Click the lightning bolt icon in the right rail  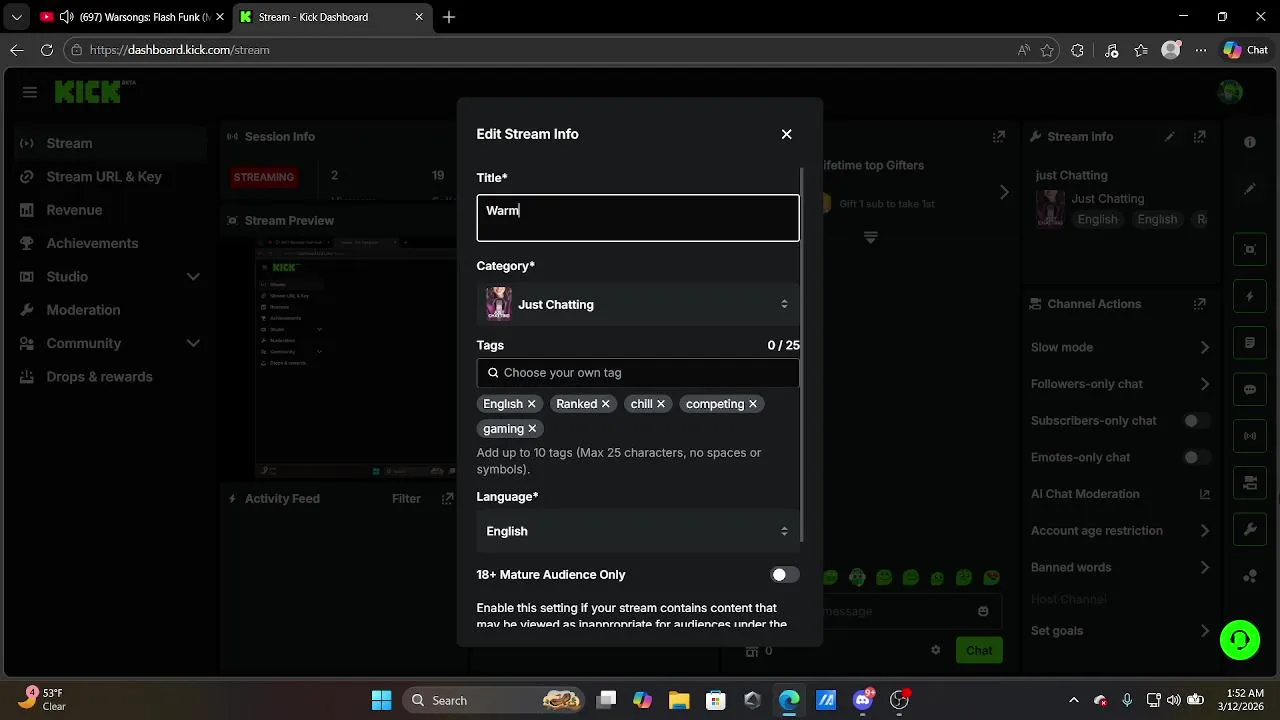(1249, 297)
